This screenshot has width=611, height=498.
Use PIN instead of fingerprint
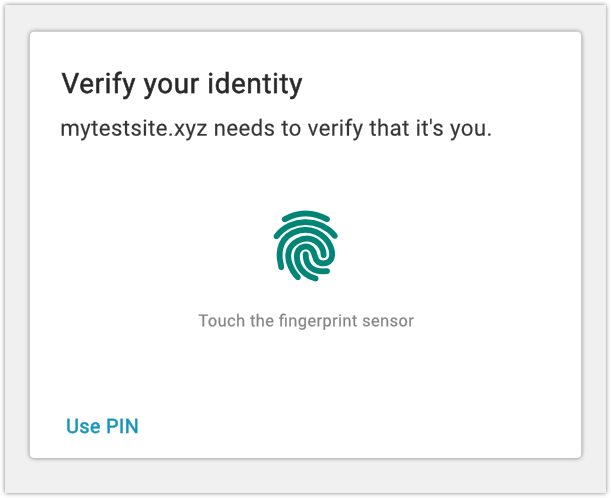102,427
